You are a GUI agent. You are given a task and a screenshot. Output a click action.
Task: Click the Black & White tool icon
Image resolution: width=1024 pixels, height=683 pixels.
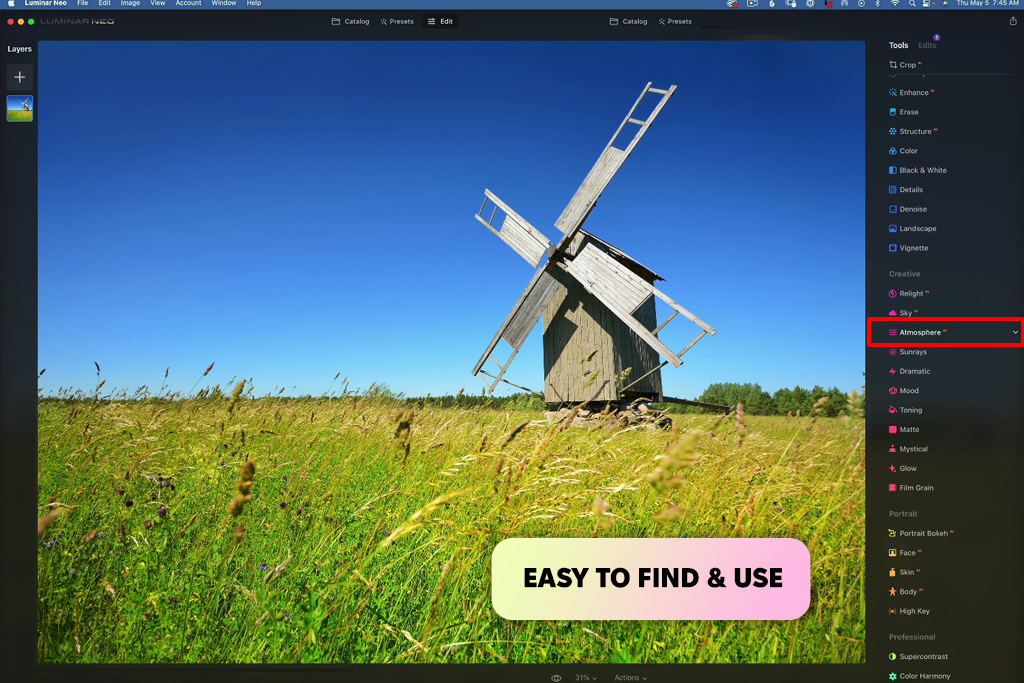[893, 170]
